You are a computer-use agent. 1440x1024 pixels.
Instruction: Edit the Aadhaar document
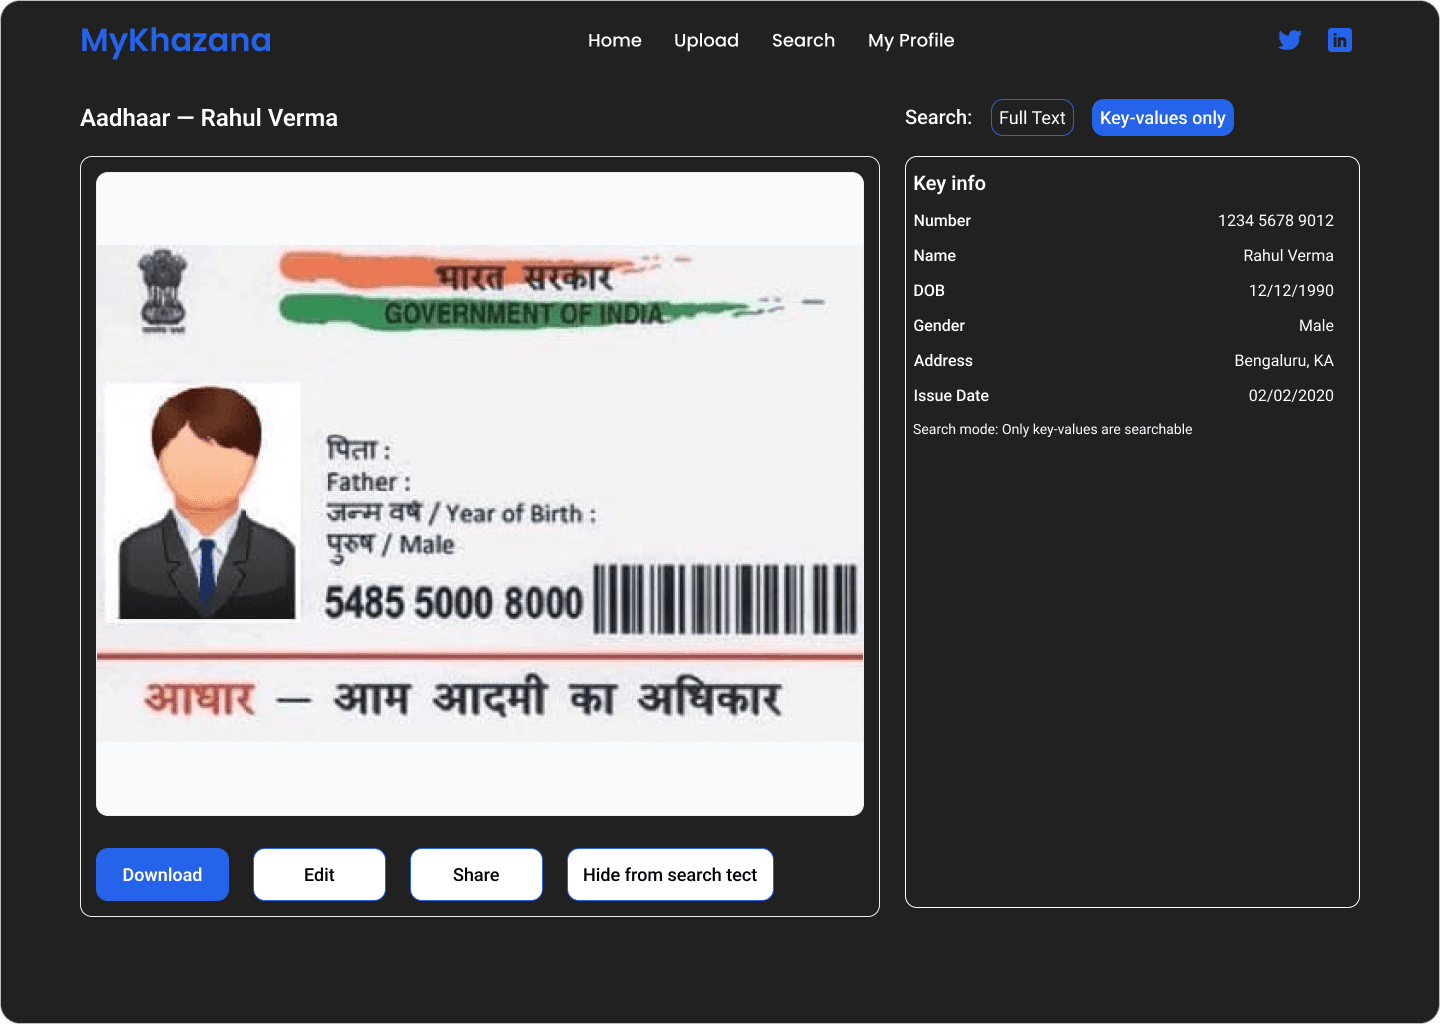click(319, 874)
